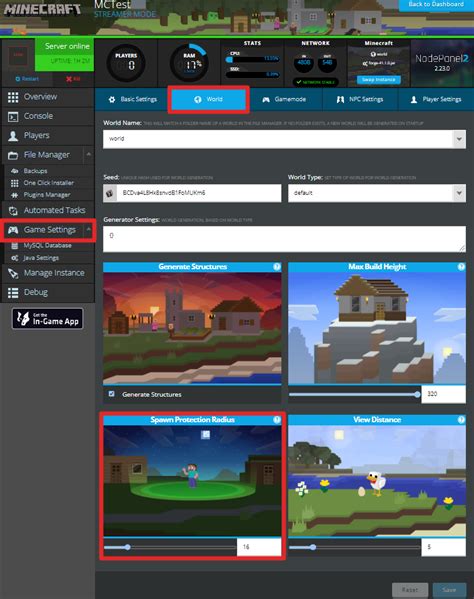
Task: Open the World Type dropdown arrow
Action: (x=459, y=193)
